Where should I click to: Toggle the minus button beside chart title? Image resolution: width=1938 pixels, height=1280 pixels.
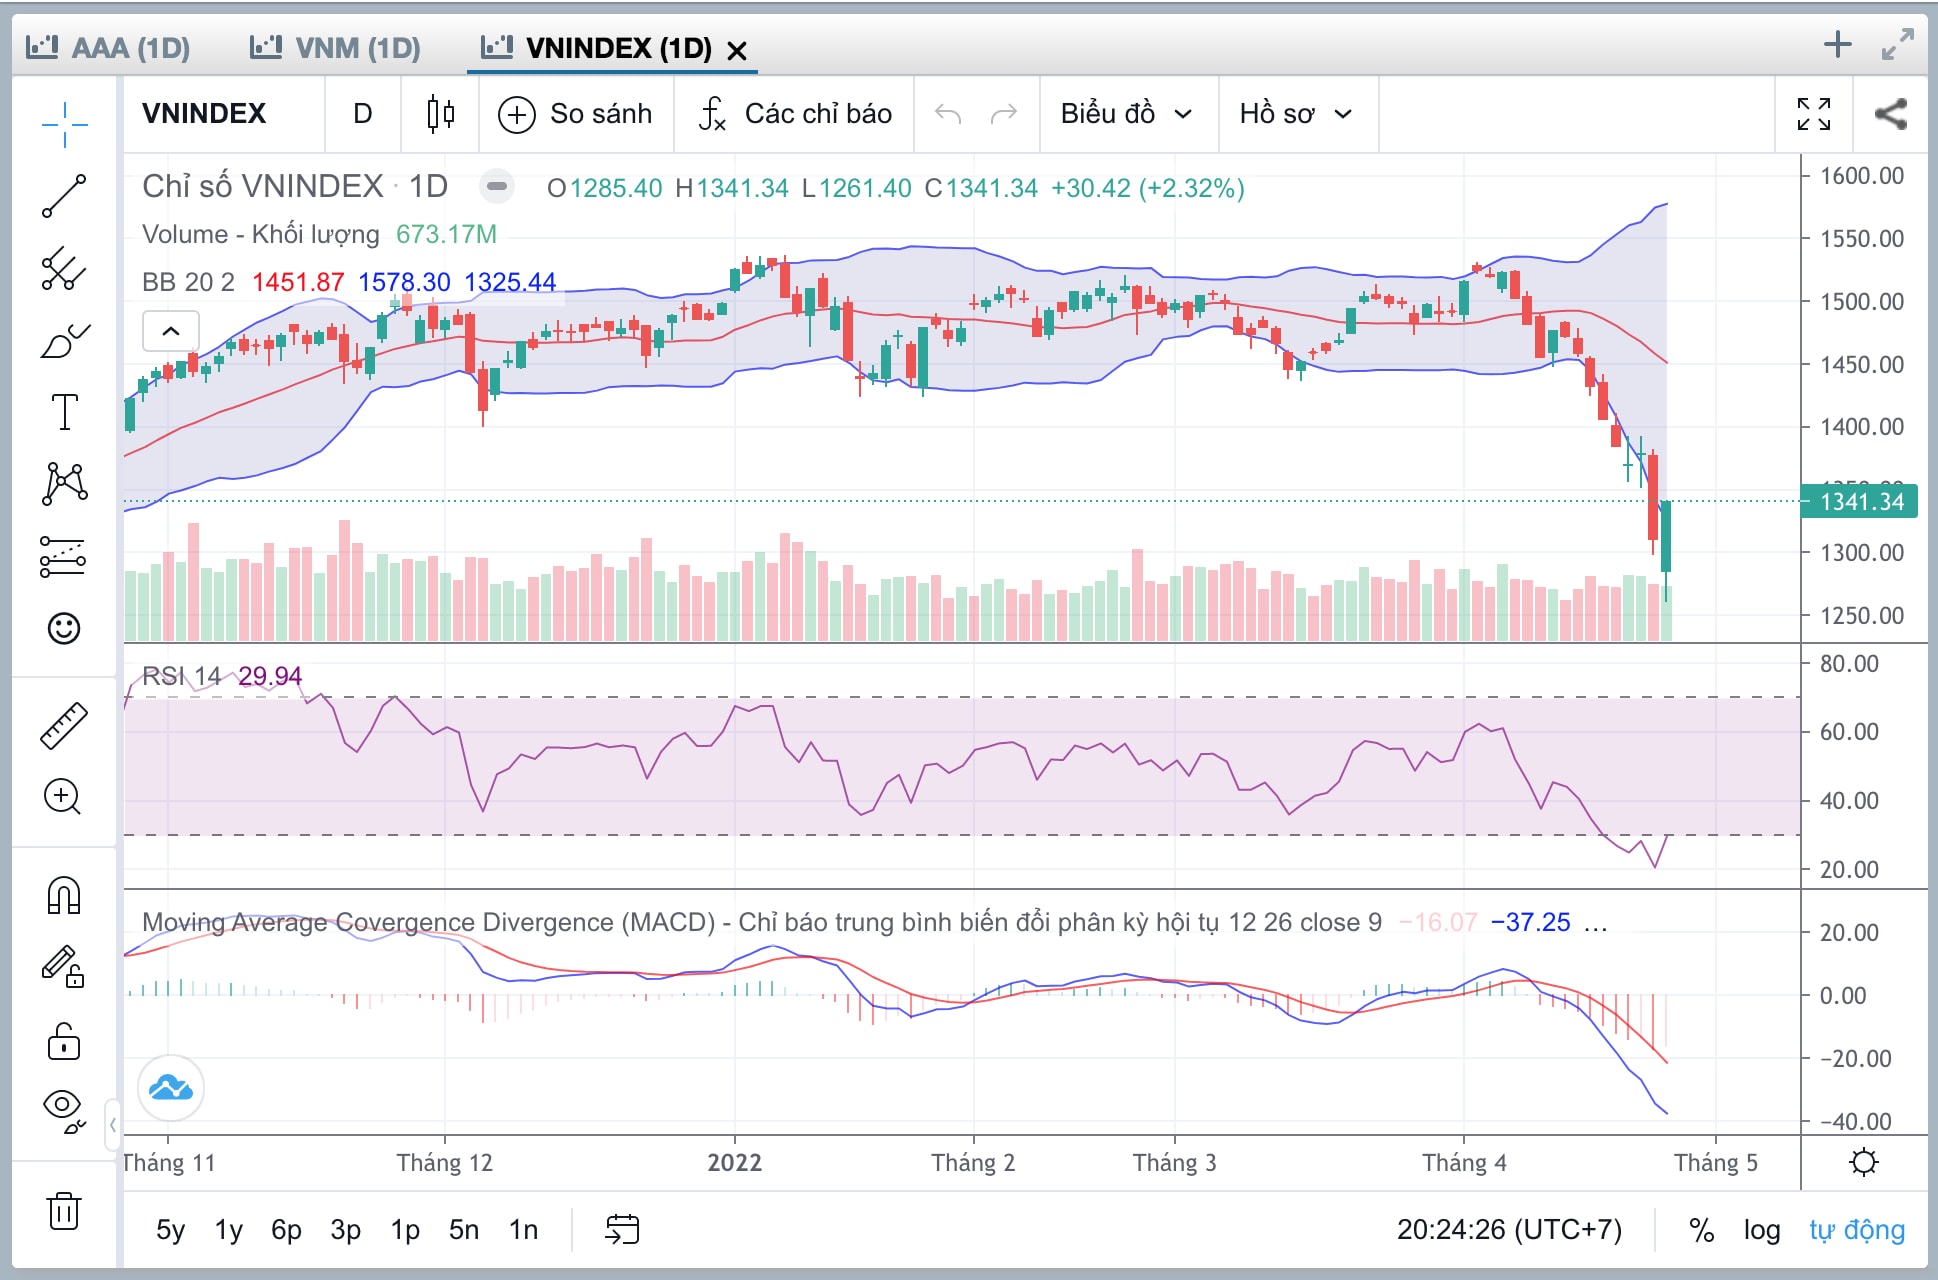[496, 186]
